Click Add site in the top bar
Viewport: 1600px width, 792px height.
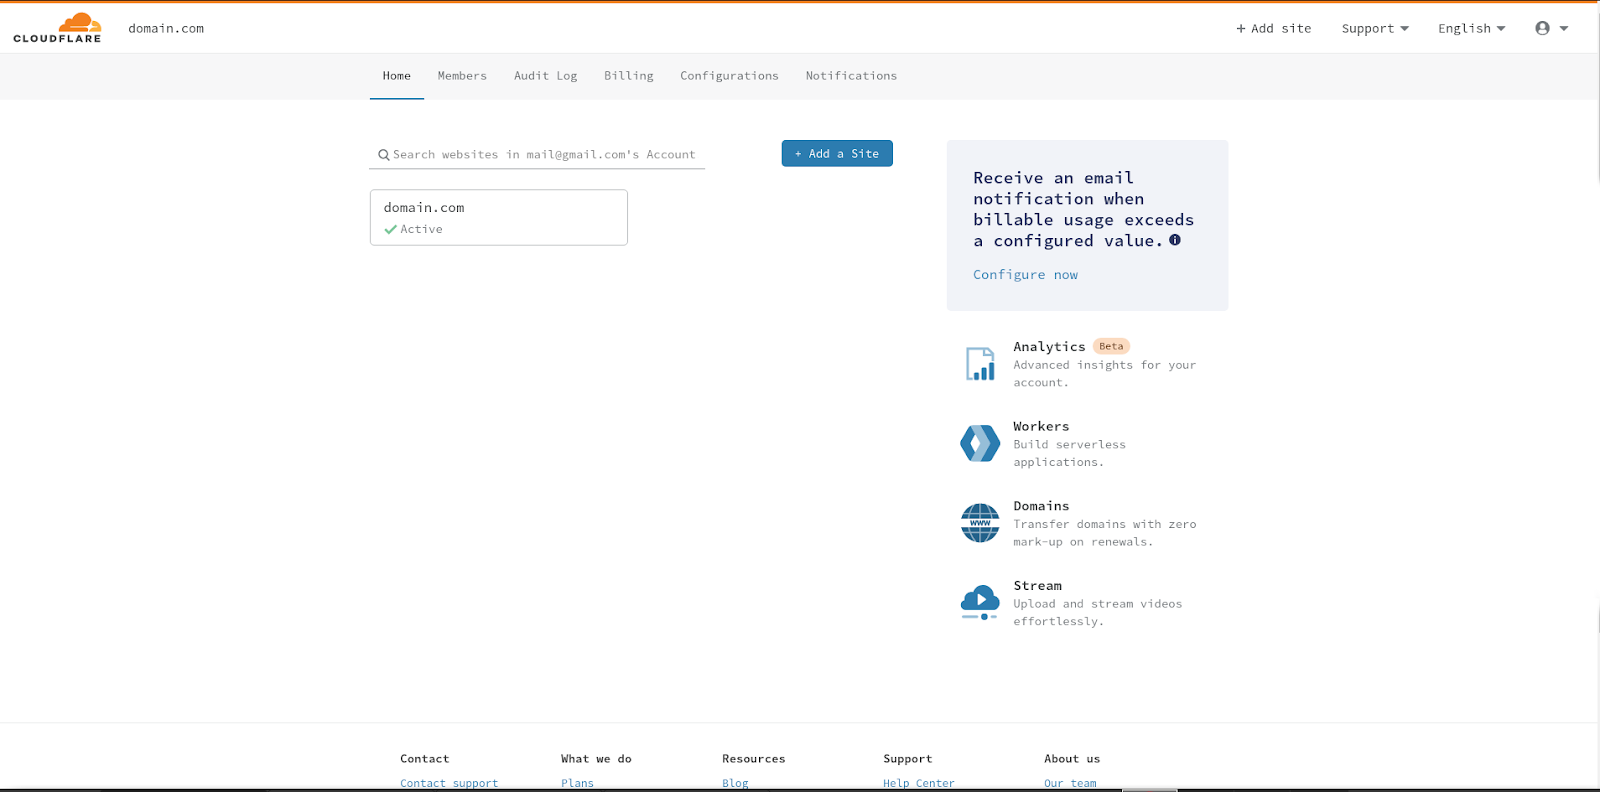click(x=1274, y=28)
